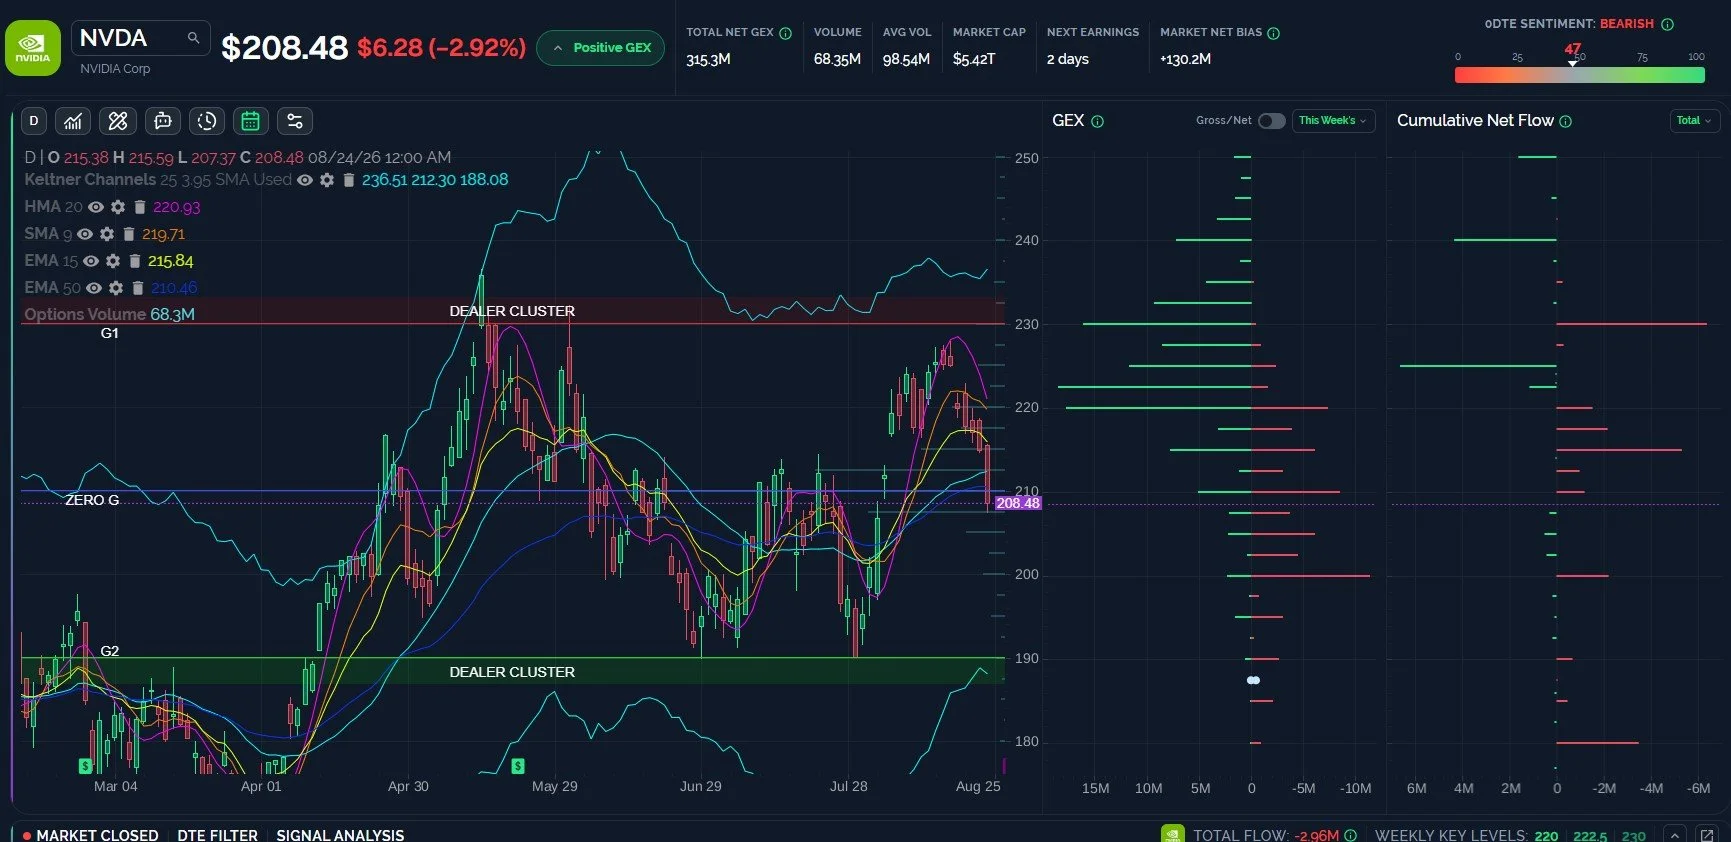Open the DTE Filter tab
The image size is (1731, 842).
point(217,835)
